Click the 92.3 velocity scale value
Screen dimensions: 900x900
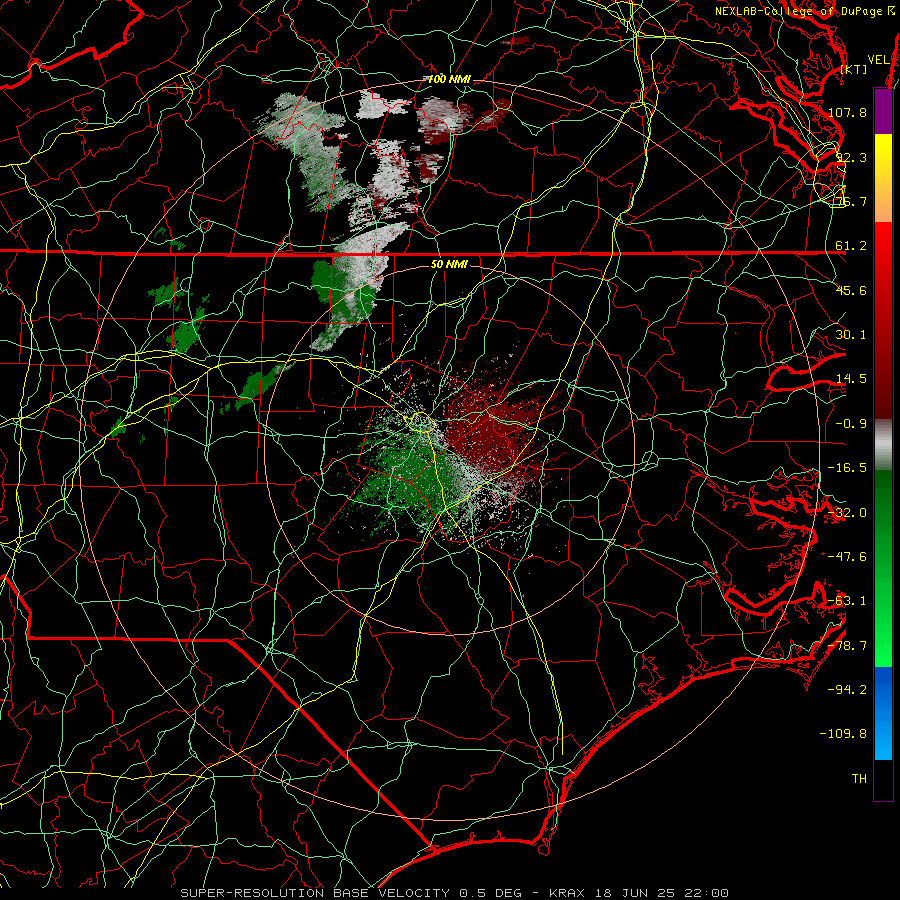click(851, 157)
